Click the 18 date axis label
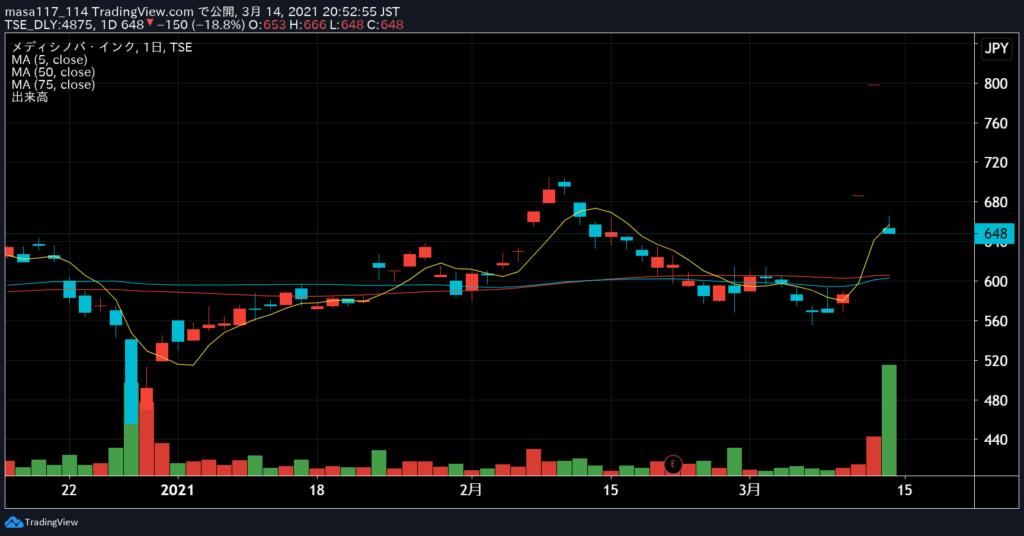Image resolution: width=1024 pixels, height=536 pixels. click(x=316, y=490)
